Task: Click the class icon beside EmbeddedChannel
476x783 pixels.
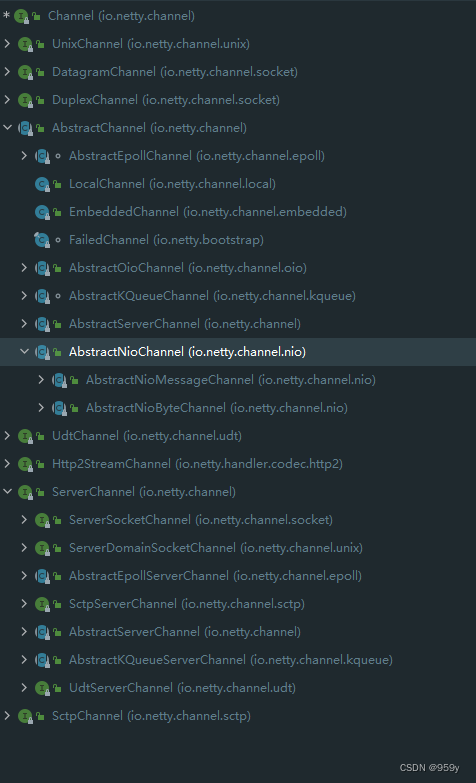Action: click(x=42, y=212)
